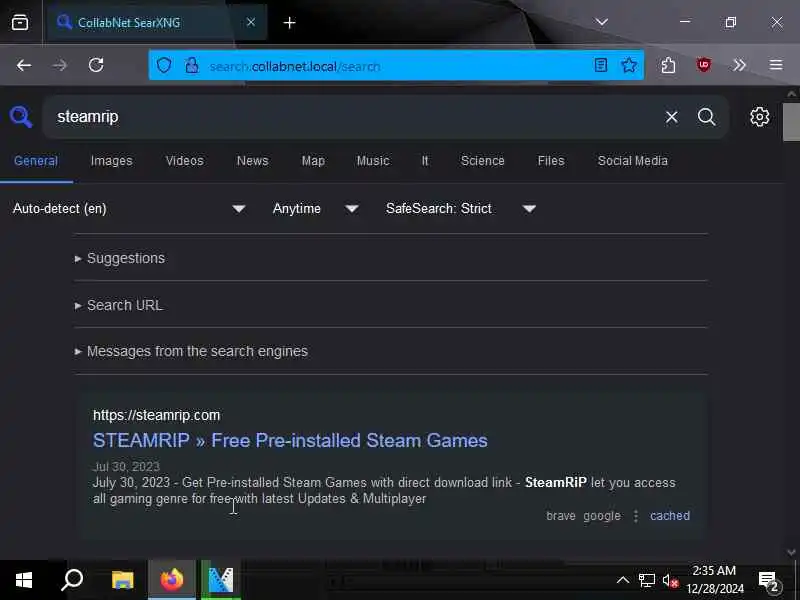Image resolution: width=800 pixels, height=600 pixels.
Task: Switch to the News category
Action: coord(252,161)
